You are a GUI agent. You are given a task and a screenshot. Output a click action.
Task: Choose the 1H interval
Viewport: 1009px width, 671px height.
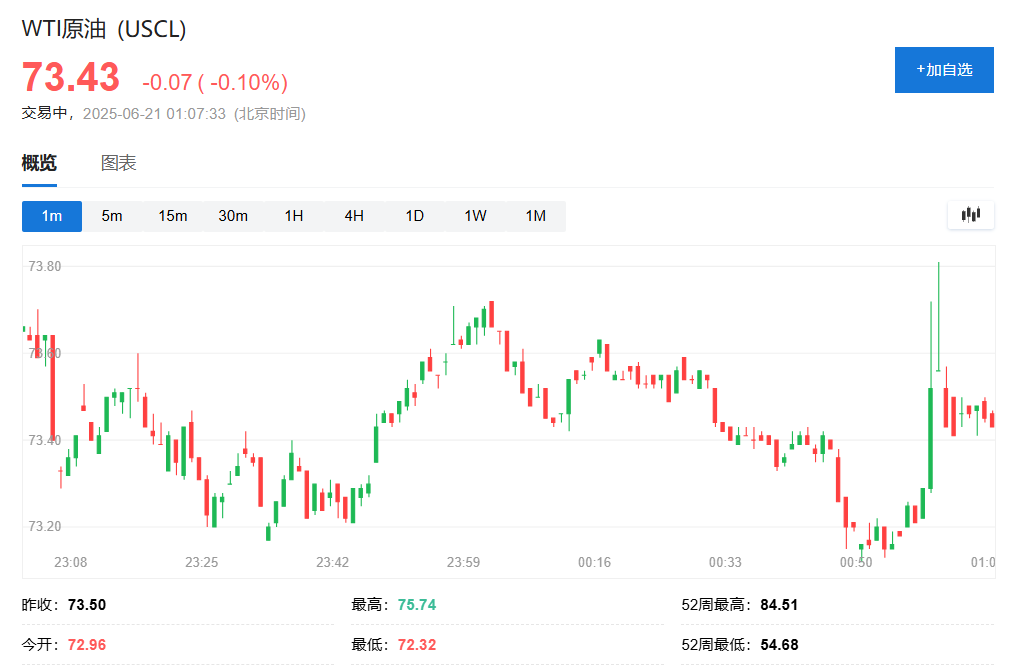coord(293,216)
